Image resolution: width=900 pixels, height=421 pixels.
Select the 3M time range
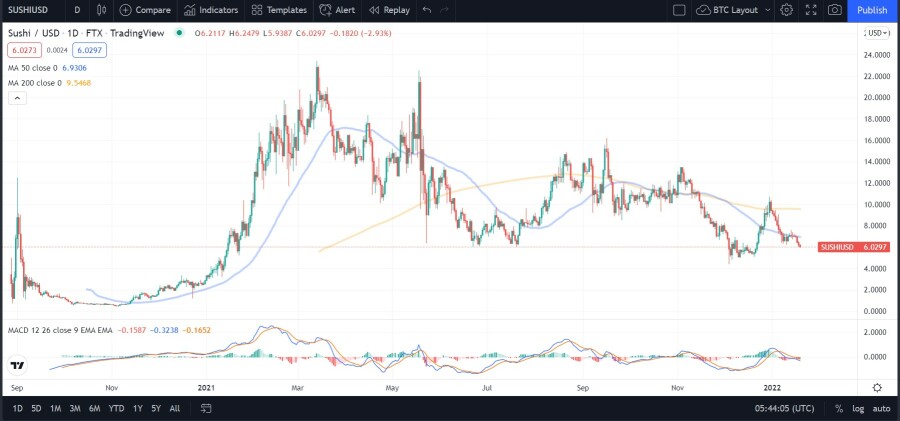coord(75,408)
